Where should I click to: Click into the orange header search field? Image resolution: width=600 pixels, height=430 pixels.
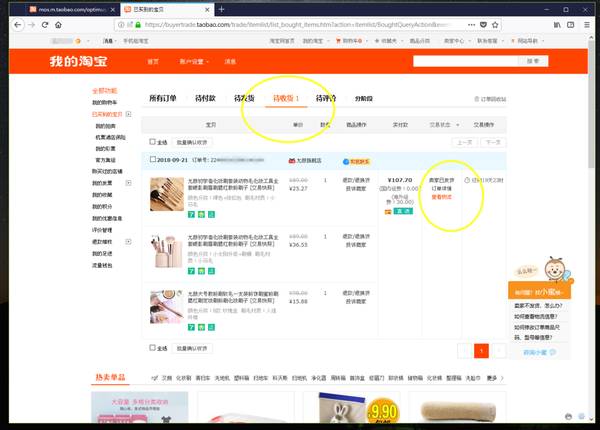click(465, 61)
